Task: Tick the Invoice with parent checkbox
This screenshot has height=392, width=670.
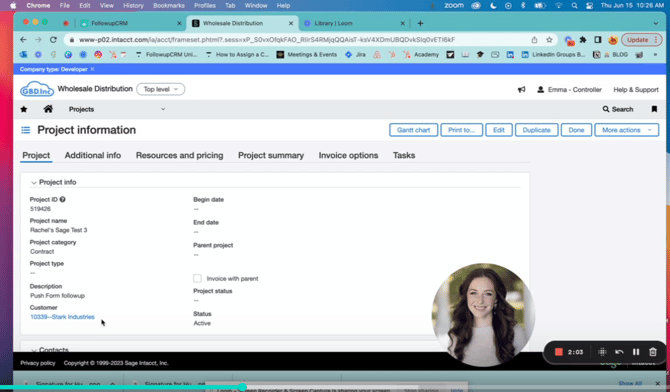Action: click(x=197, y=278)
